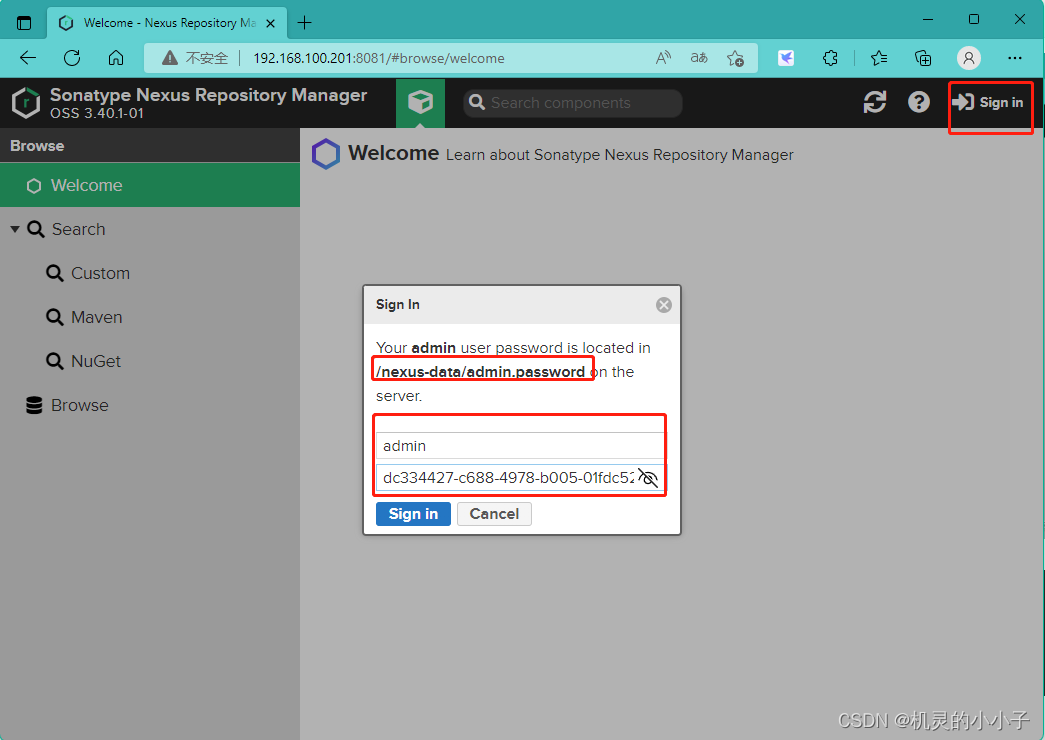Open Favorites list icon
The height and width of the screenshot is (740, 1045).
(879, 58)
